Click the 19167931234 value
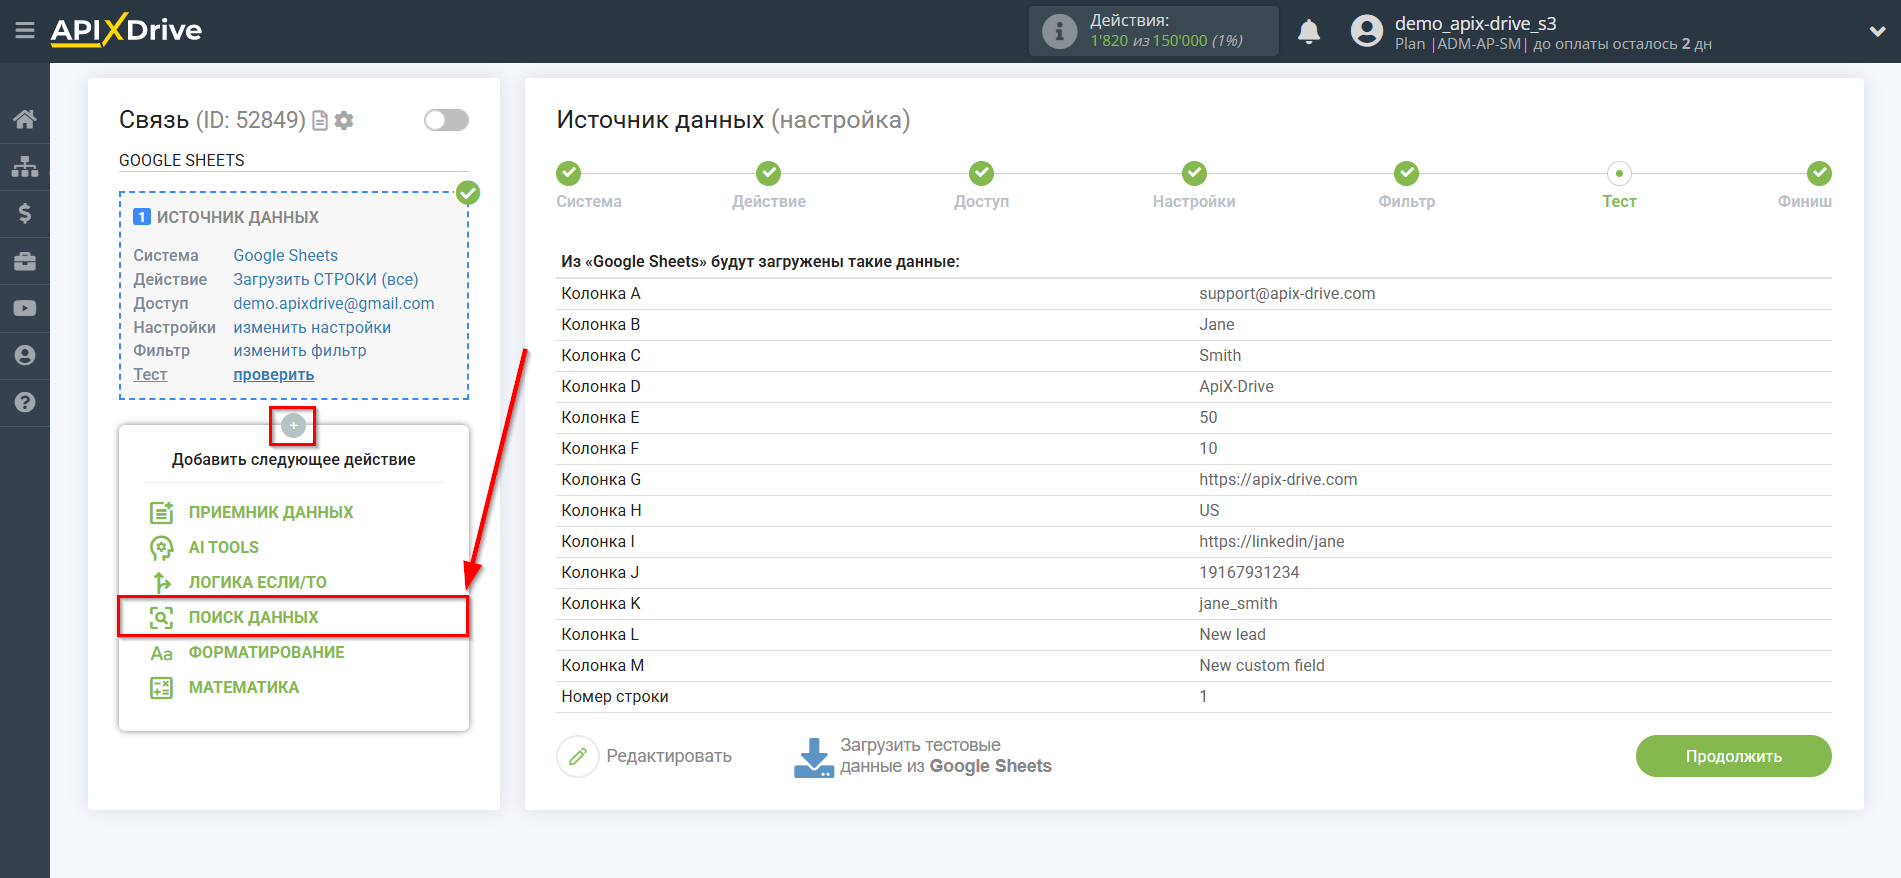Image resolution: width=1901 pixels, height=878 pixels. (1249, 572)
